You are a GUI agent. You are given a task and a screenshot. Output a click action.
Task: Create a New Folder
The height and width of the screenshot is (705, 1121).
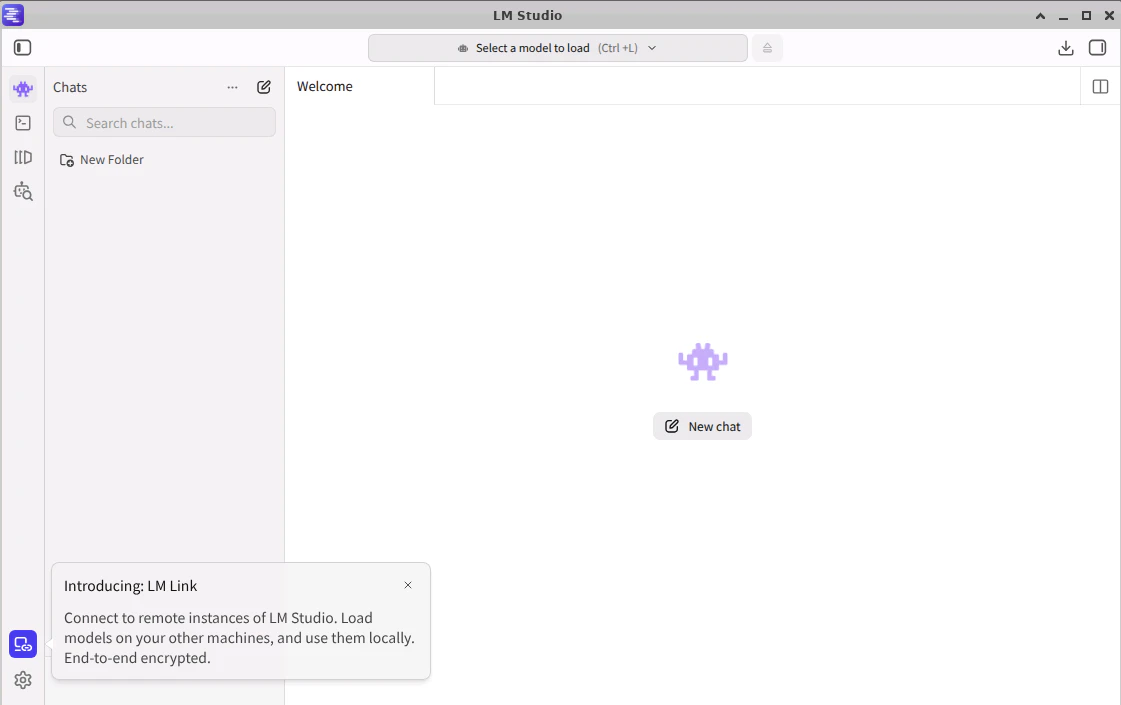click(x=102, y=159)
